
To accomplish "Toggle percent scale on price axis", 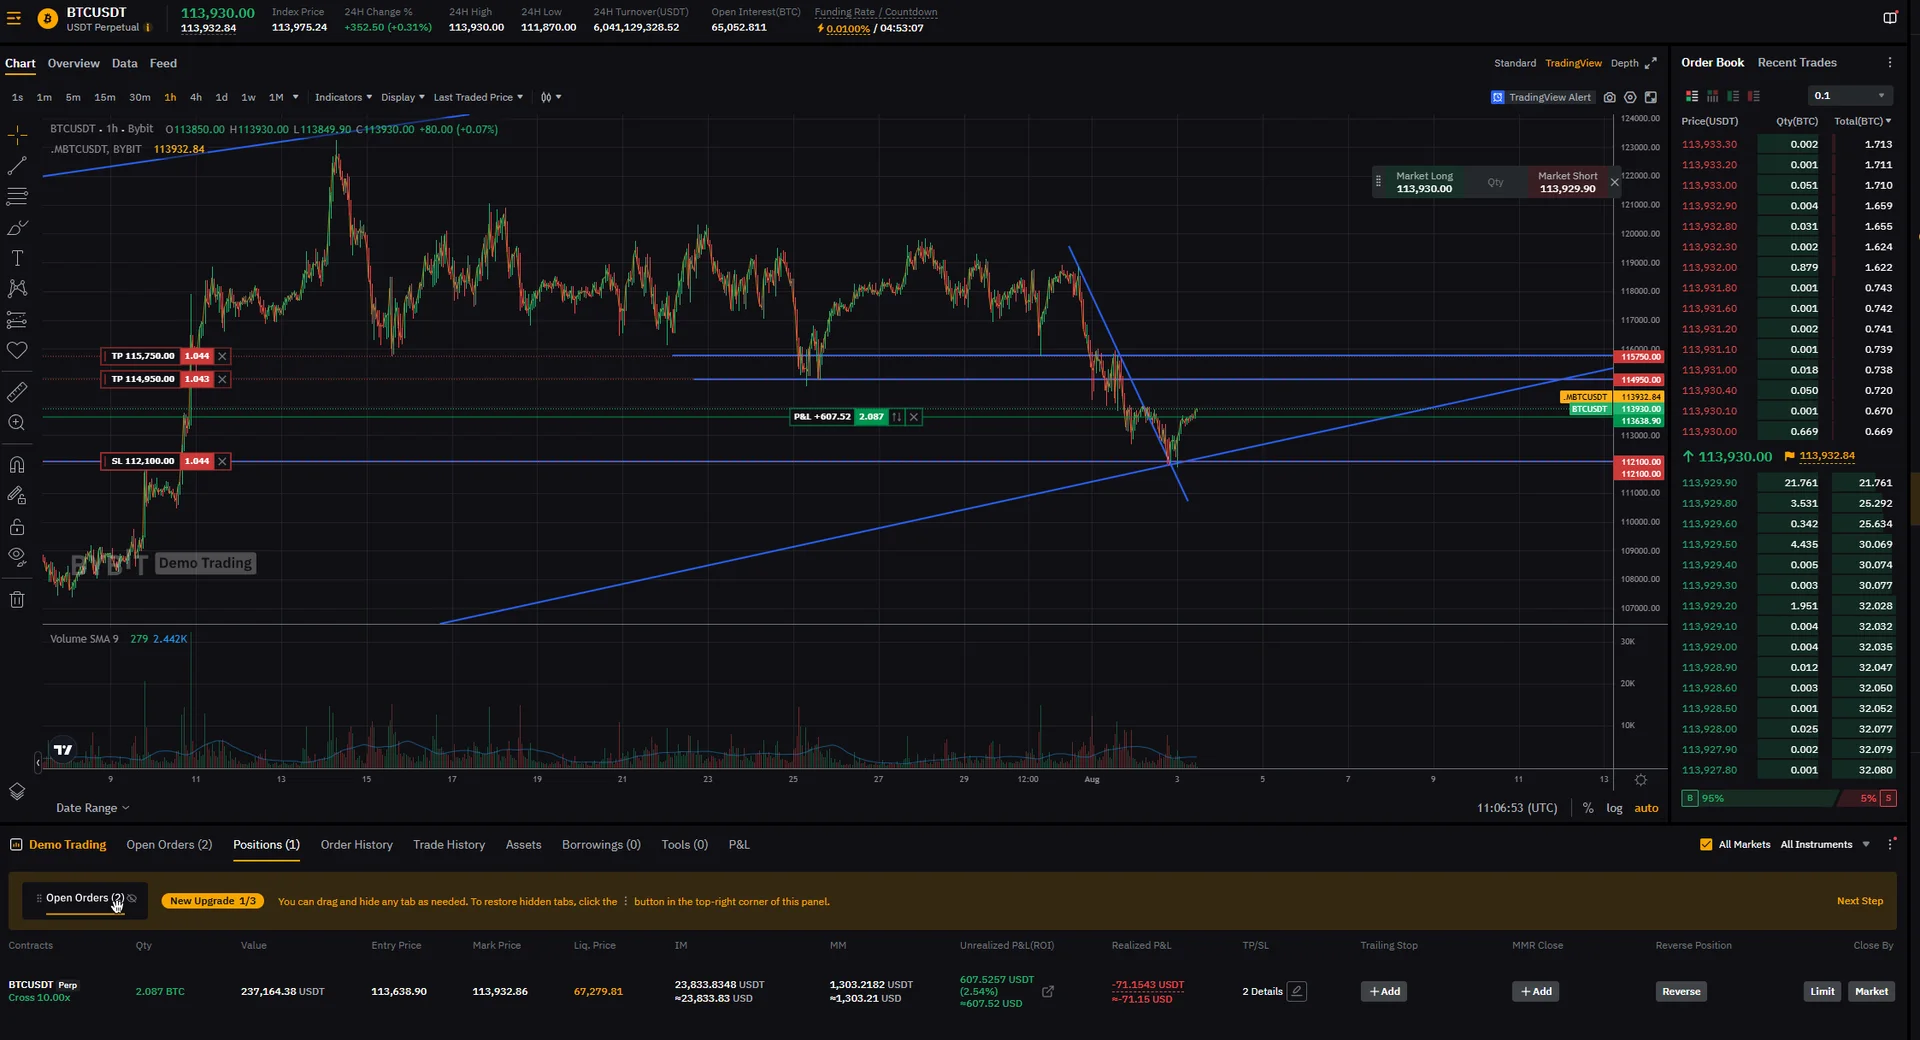I will (1588, 808).
